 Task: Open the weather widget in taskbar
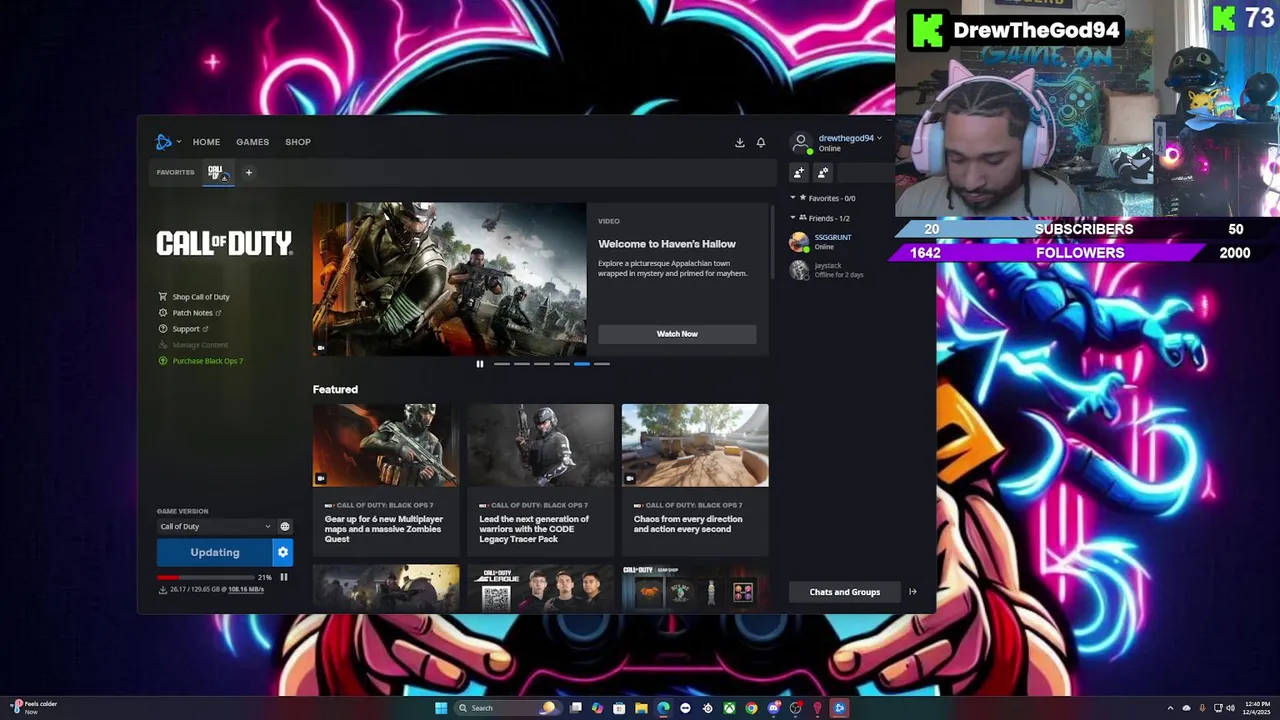click(x=32, y=707)
